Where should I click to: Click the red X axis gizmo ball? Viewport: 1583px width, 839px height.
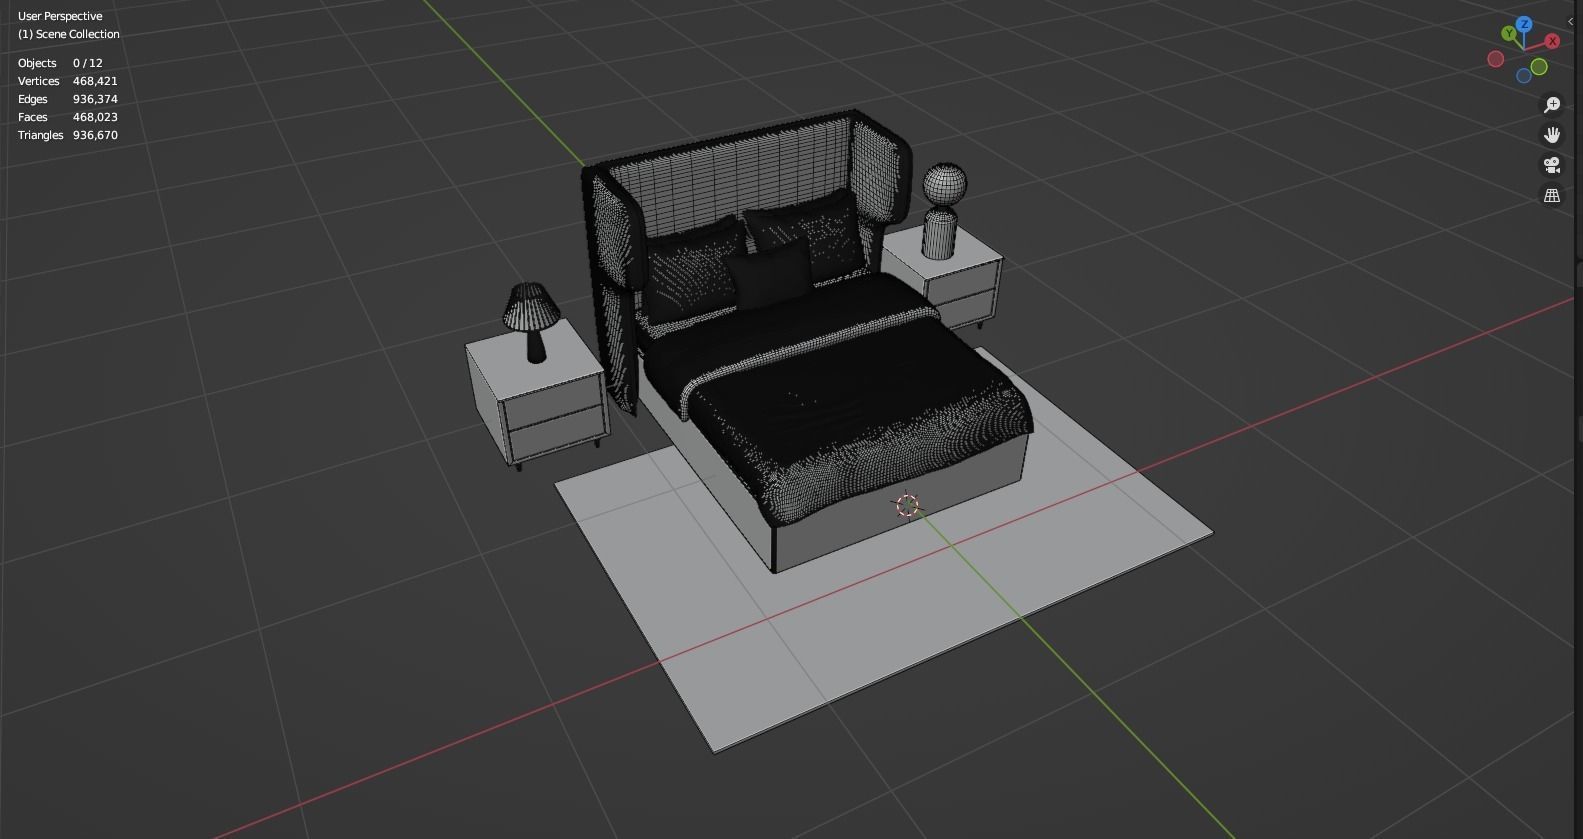pyautogui.click(x=1552, y=41)
